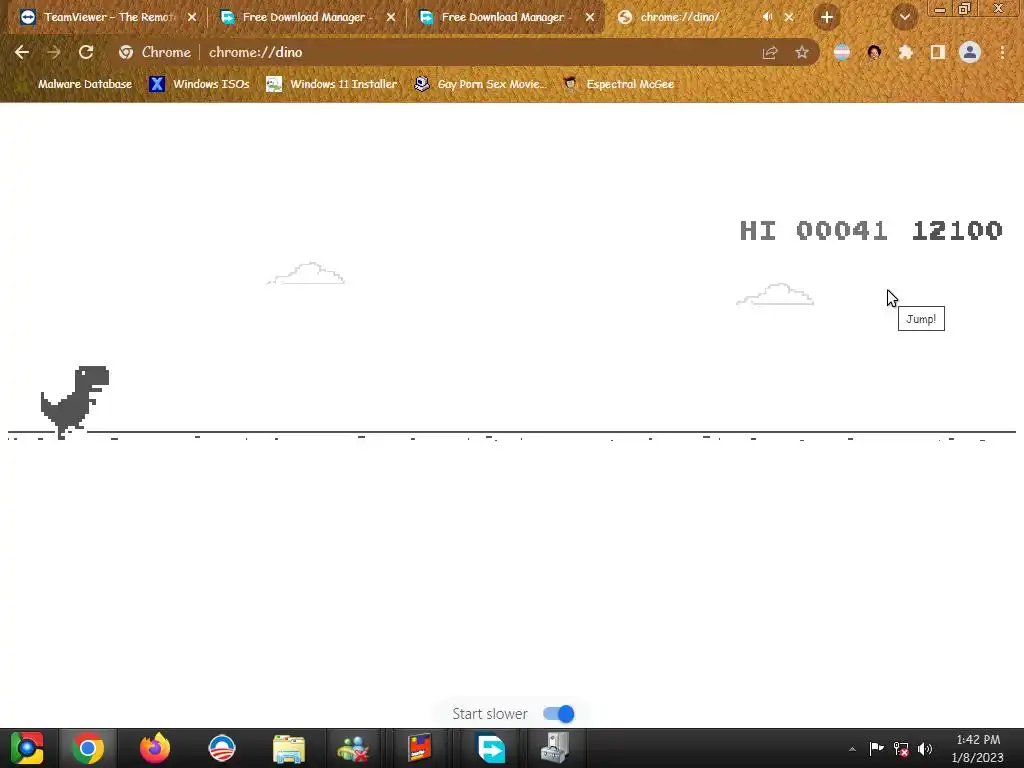Share this page via address bar icon
The height and width of the screenshot is (768, 1024).
pos(770,52)
